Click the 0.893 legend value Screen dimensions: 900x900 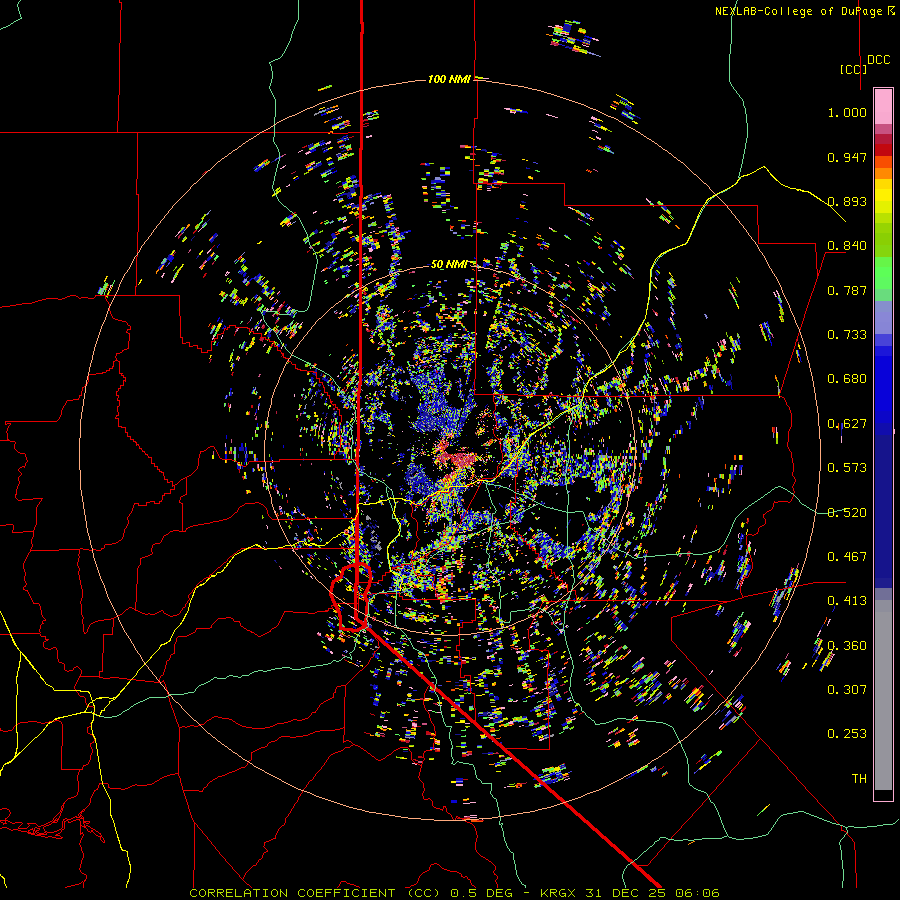click(x=847, y=201)
